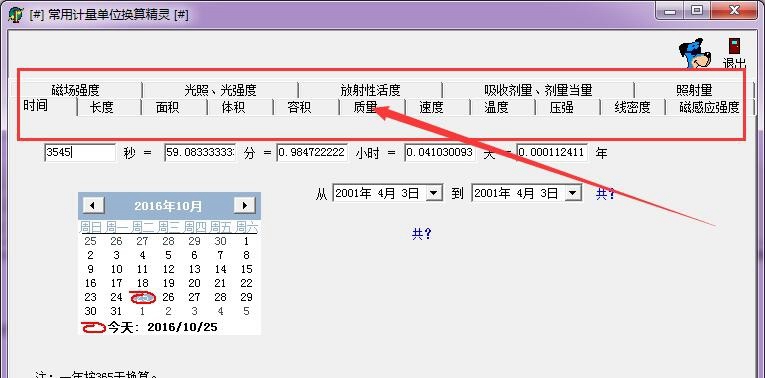765x378 pixels.
Task: Go to next month in calendar
Action: [244, 205]
